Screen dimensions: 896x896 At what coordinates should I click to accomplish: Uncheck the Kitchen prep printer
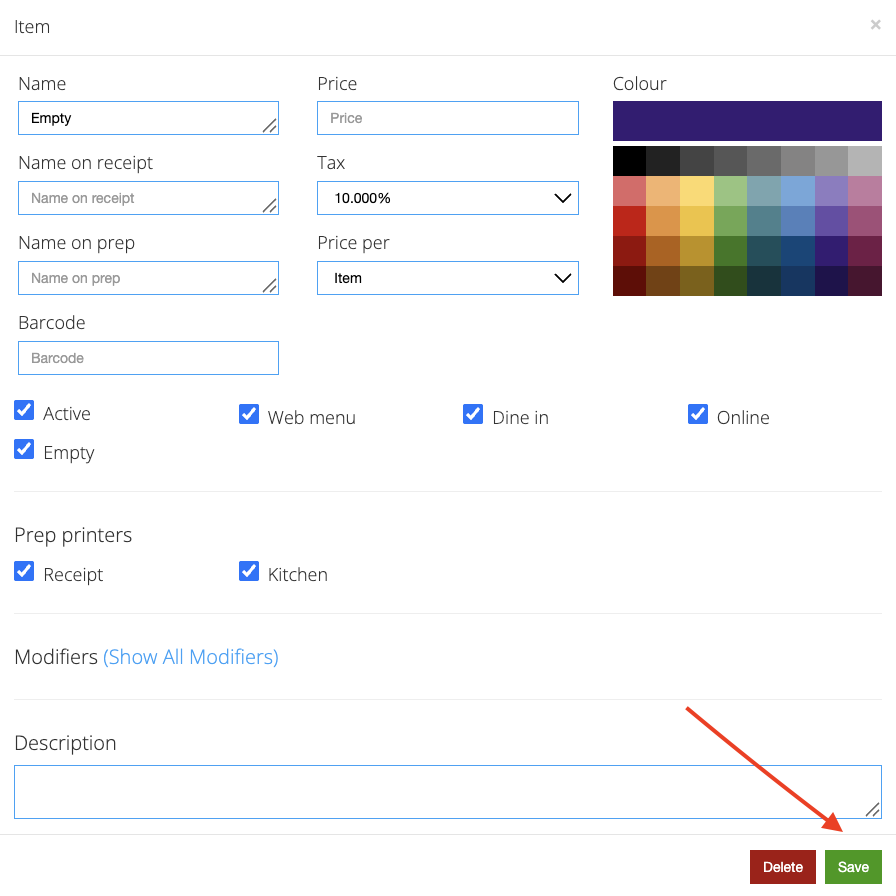click(249, 571)
